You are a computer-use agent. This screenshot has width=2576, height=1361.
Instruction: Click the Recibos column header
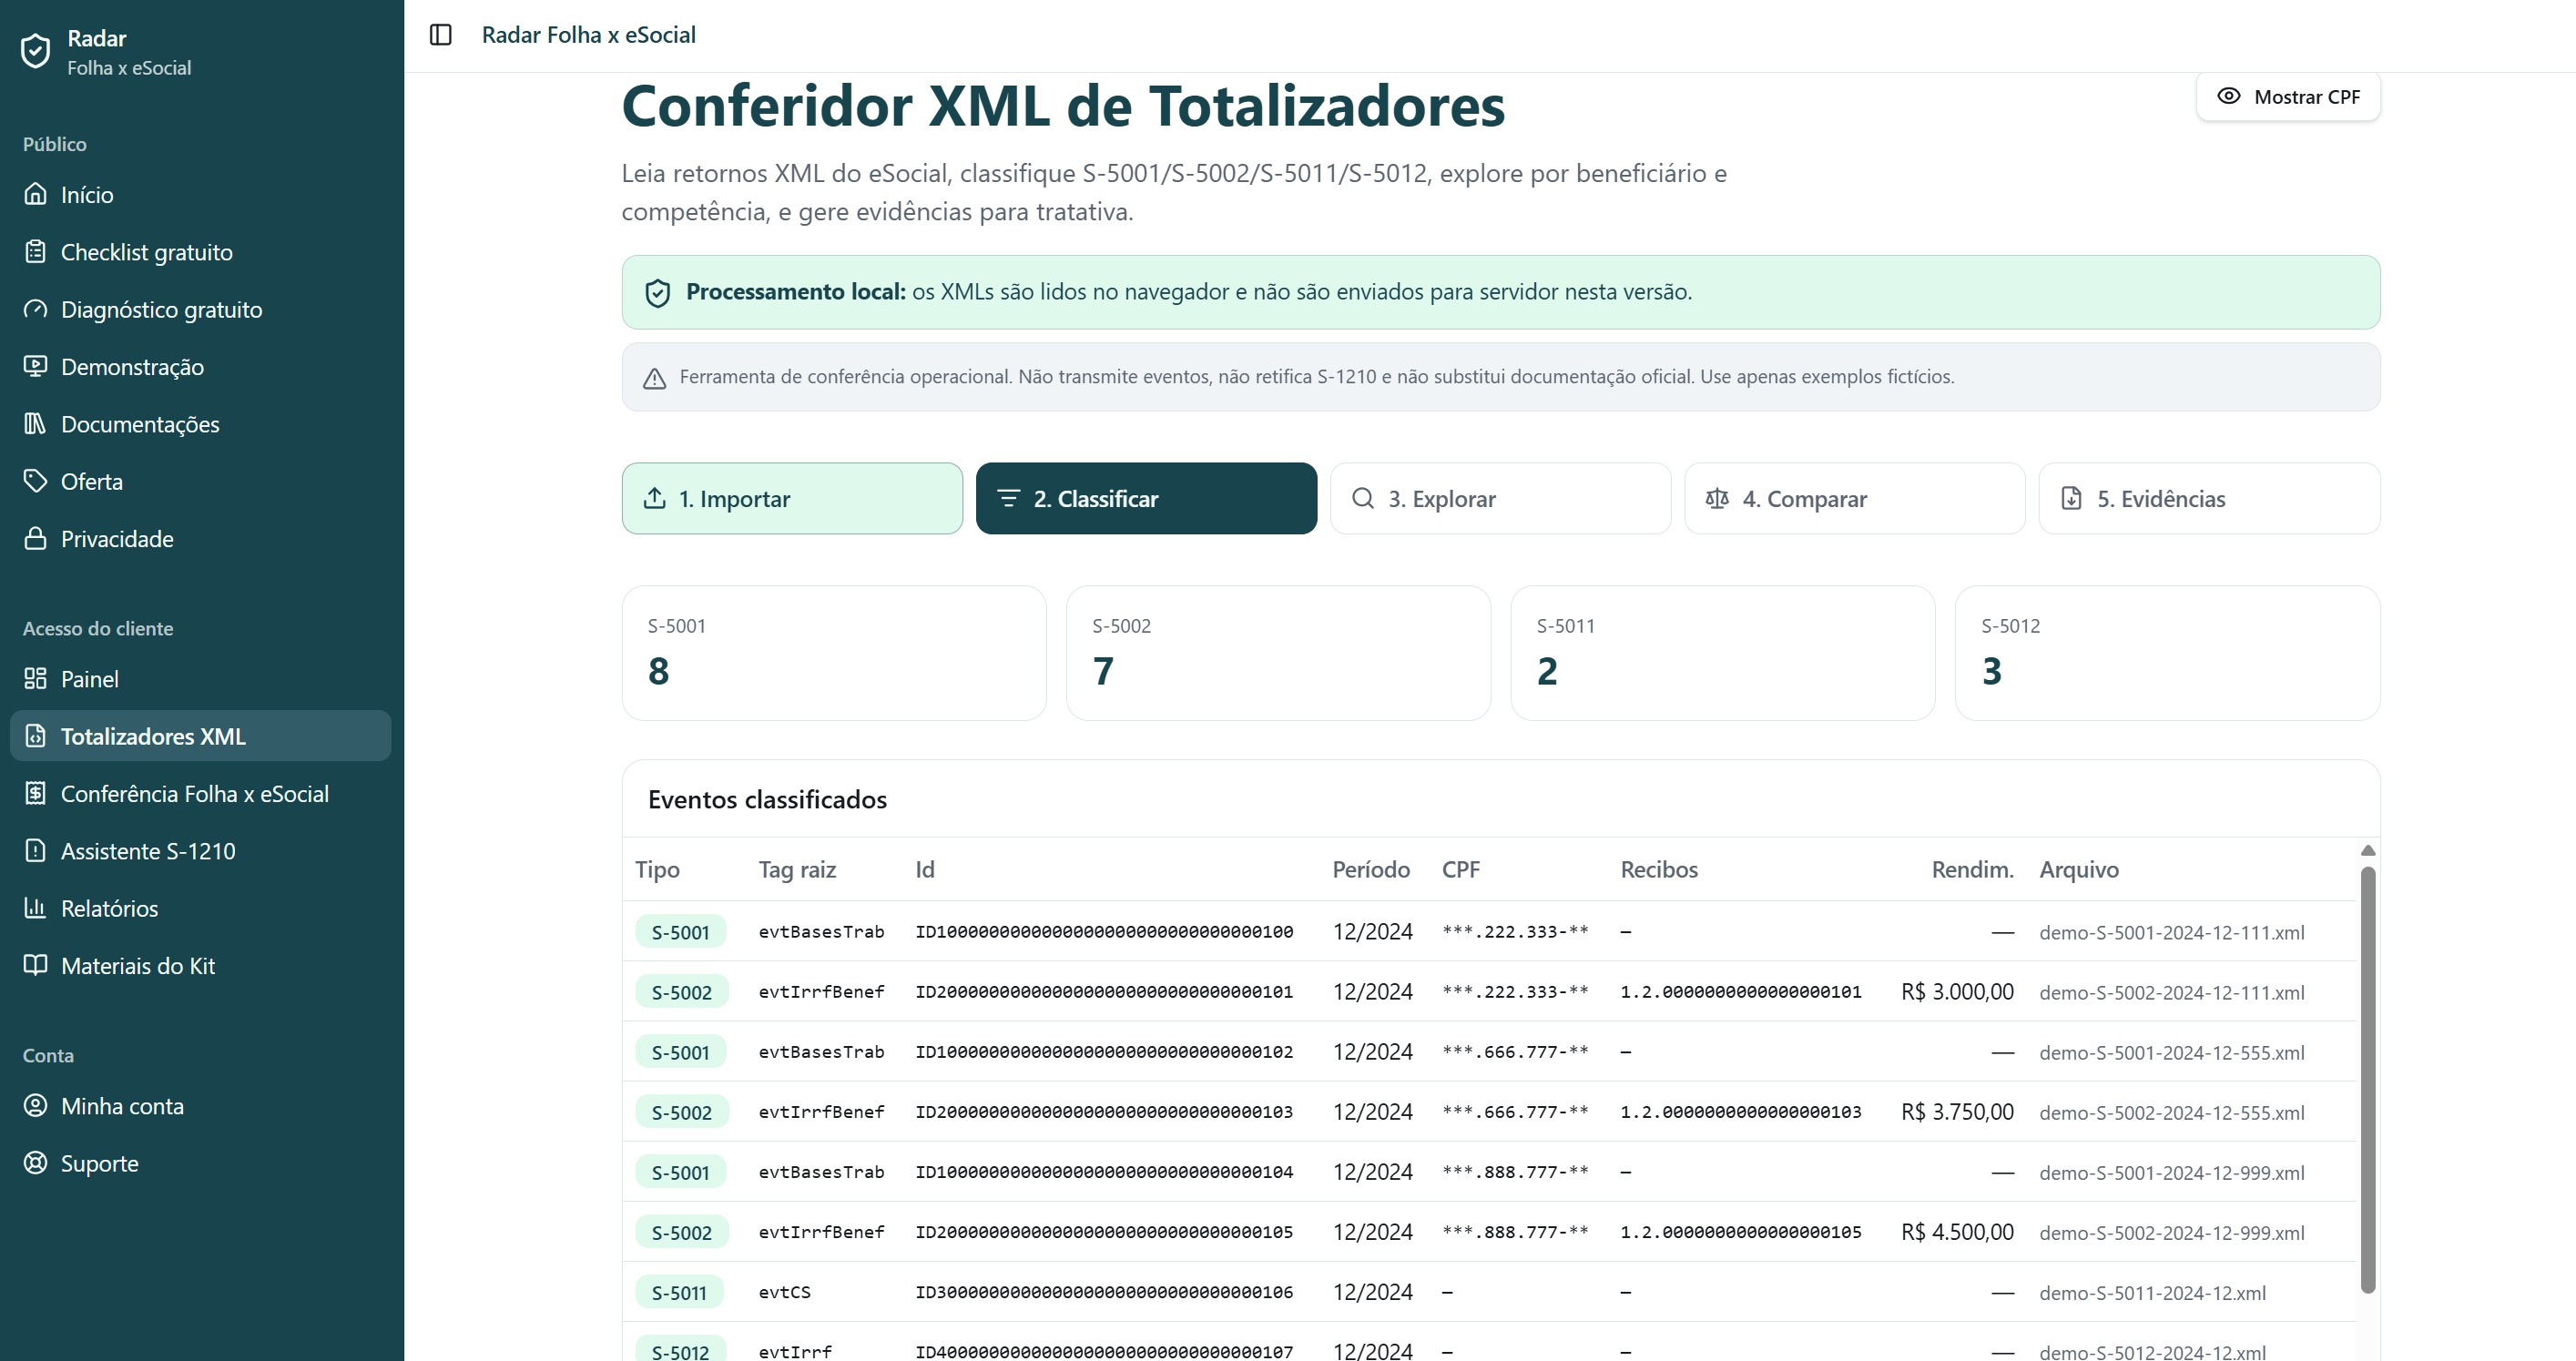(1659, 869)
